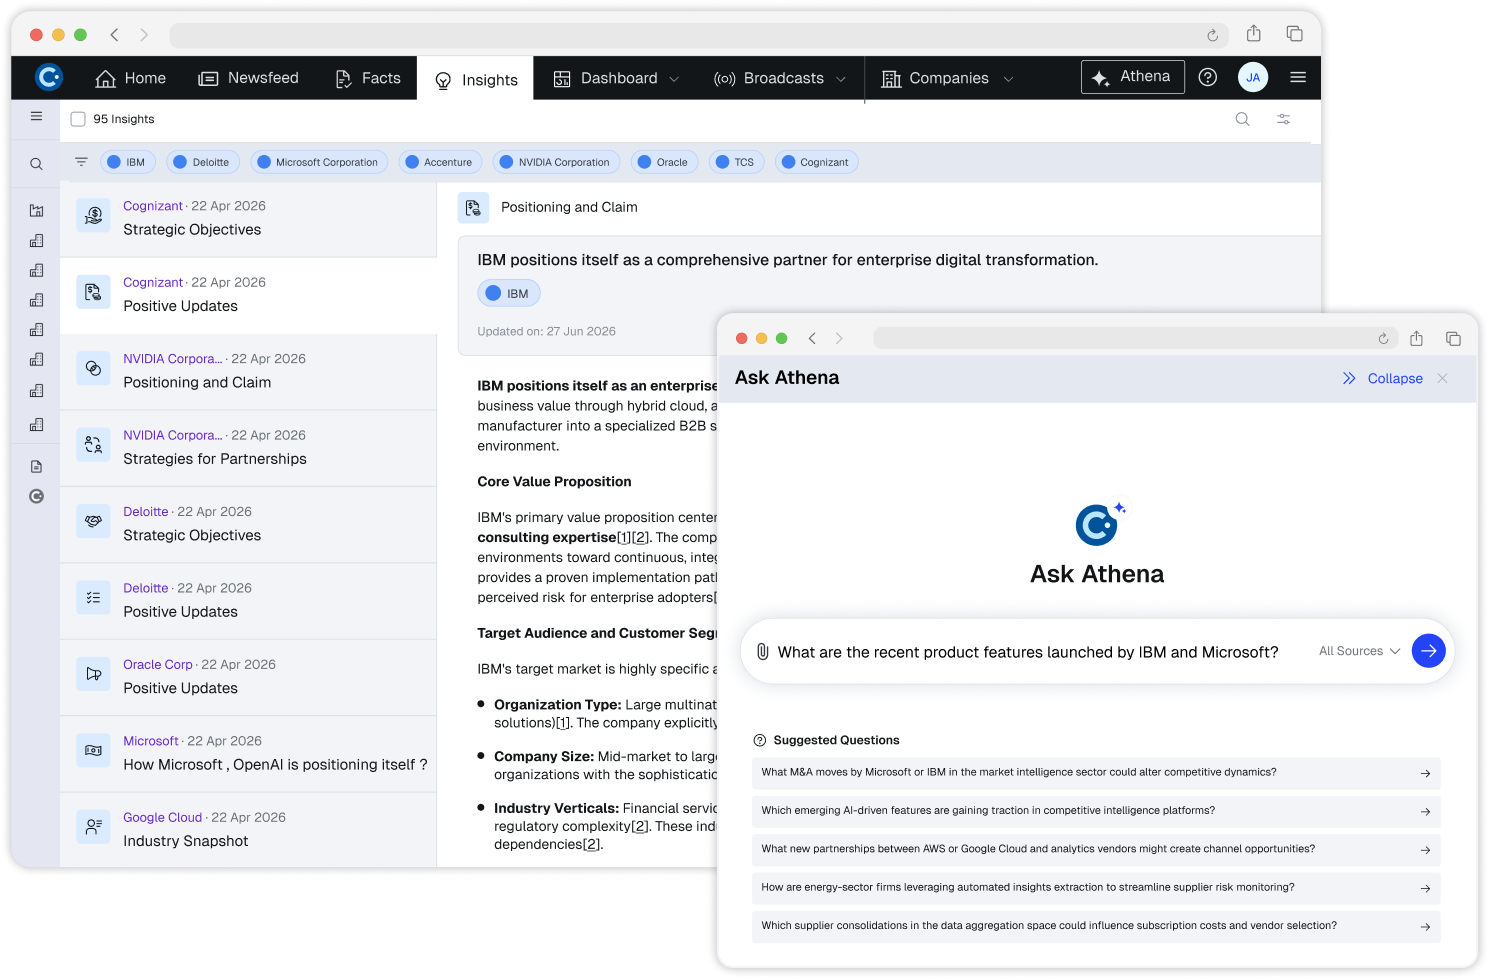1490x980 pixels.
Task: Click the paperclip attachment icon in Athena's query box
Action: pos(763,652)
